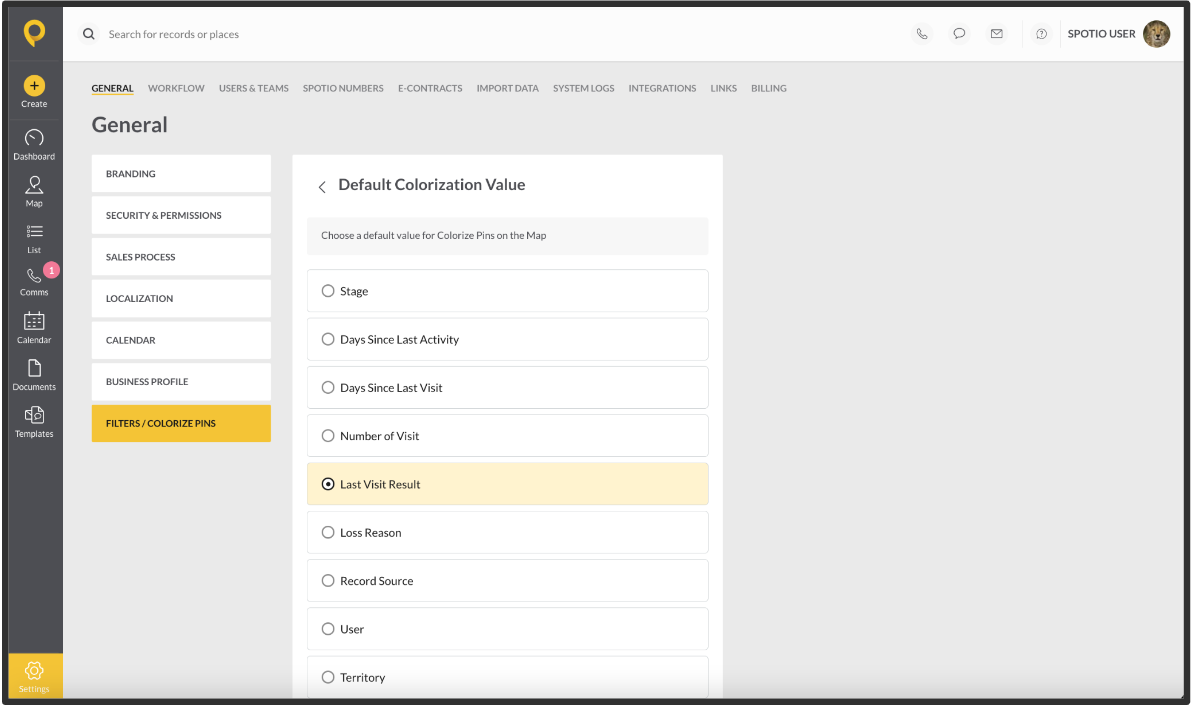This screenshot has width=1192, height=708.
Task: Open Filters / Colorize Pins section
Action: coord(182,424)
